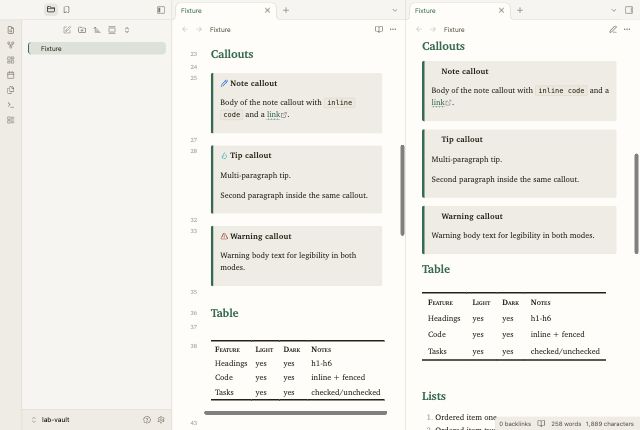The width and height of the screenshot is (640, 430).
Task: Collapse or expand all folders in the explorer
Action: pyautogui.click(x=127, y=30)
